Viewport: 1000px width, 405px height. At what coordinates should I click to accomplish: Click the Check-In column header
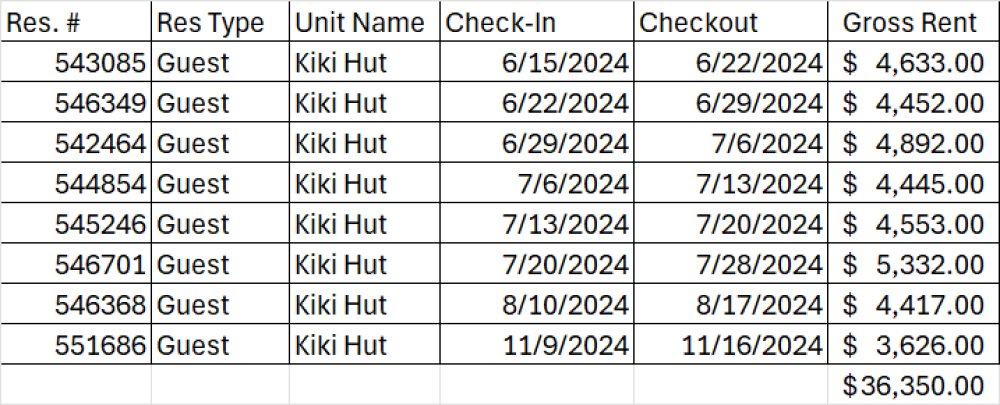pos(537,22)
